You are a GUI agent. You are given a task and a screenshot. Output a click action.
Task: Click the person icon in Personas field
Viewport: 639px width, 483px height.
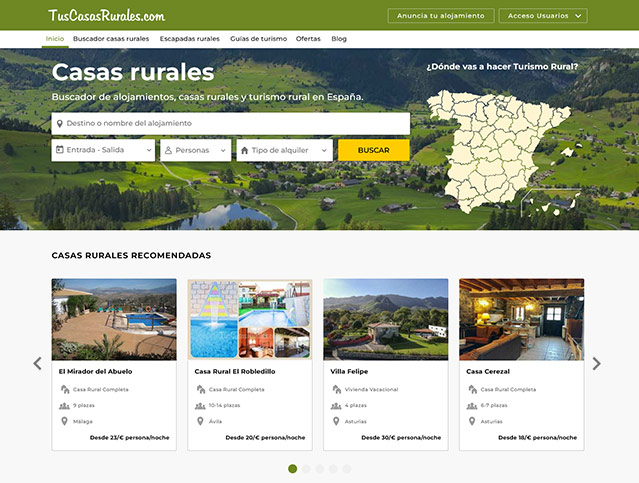(x=166, y=150)
